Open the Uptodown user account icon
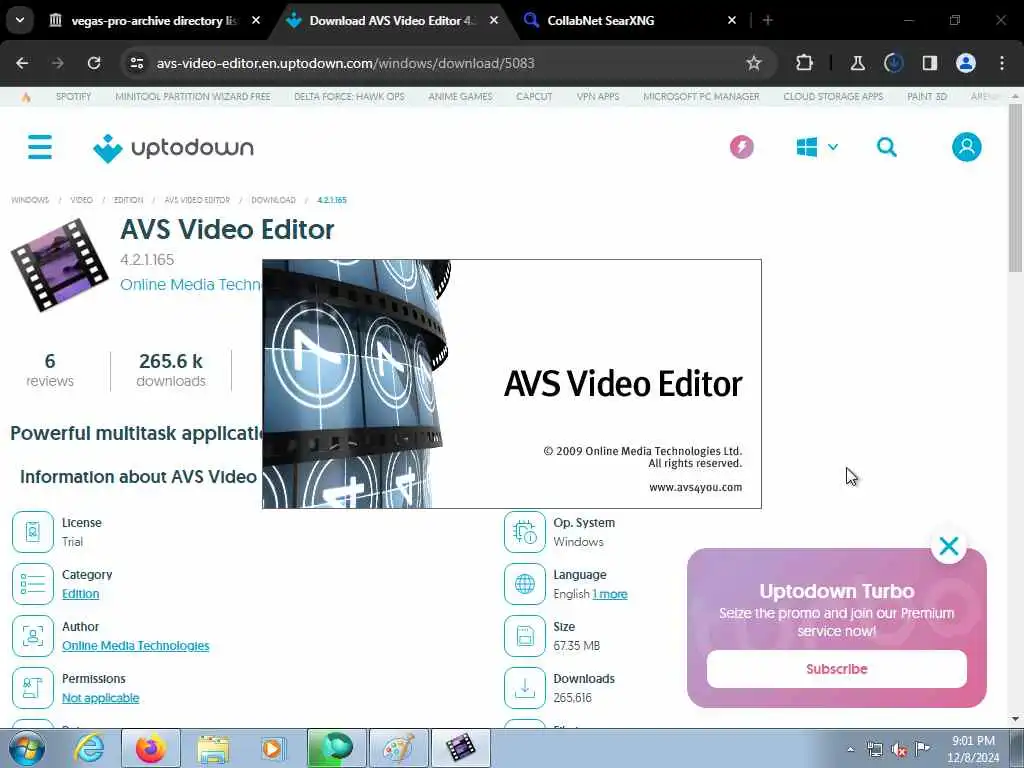Screen dimensions: 1024x768 967,147
